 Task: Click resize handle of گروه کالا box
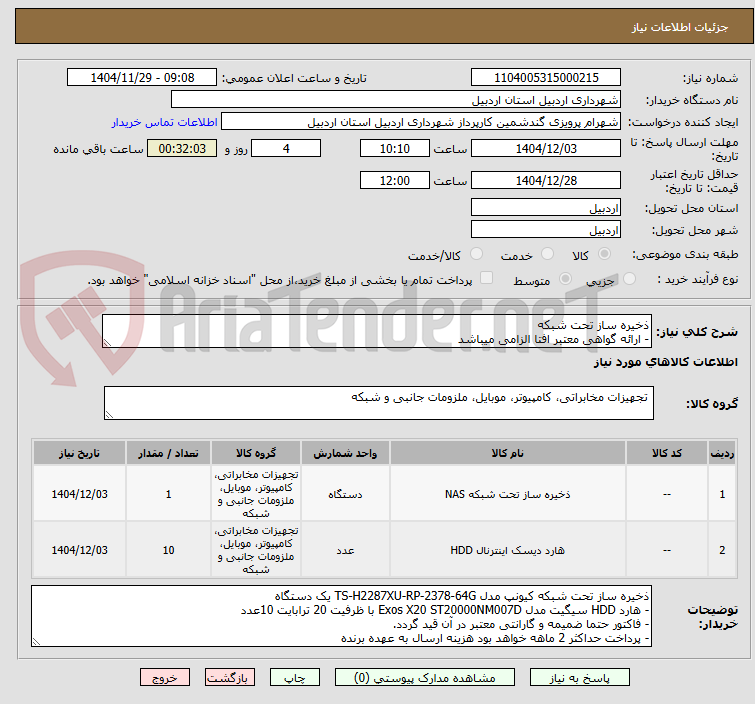[109, 415]
